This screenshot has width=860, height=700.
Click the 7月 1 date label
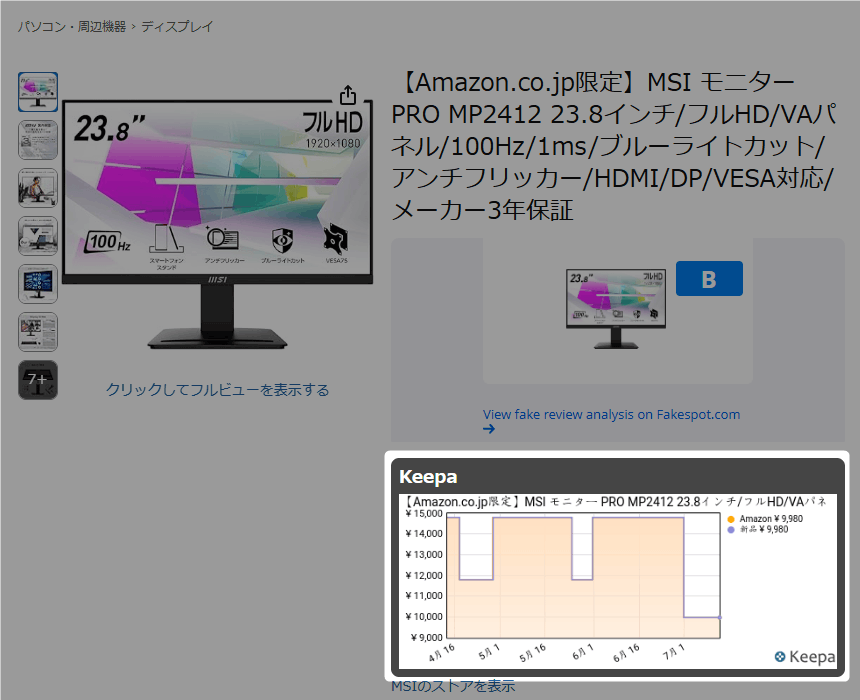tap(674, 652)
